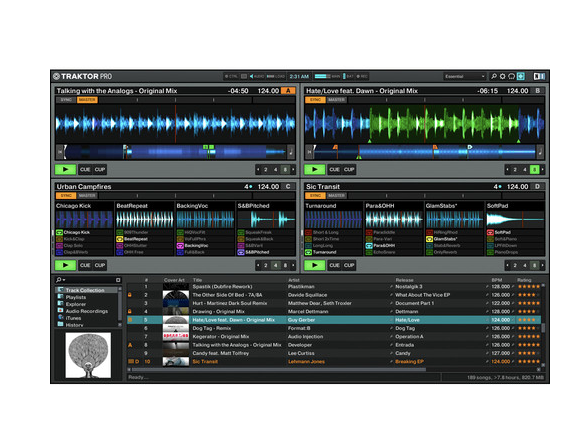Trigger the S&BPitched sample cell icon
The width and height of the screenshot is (580, 441).
pos(241,252)
